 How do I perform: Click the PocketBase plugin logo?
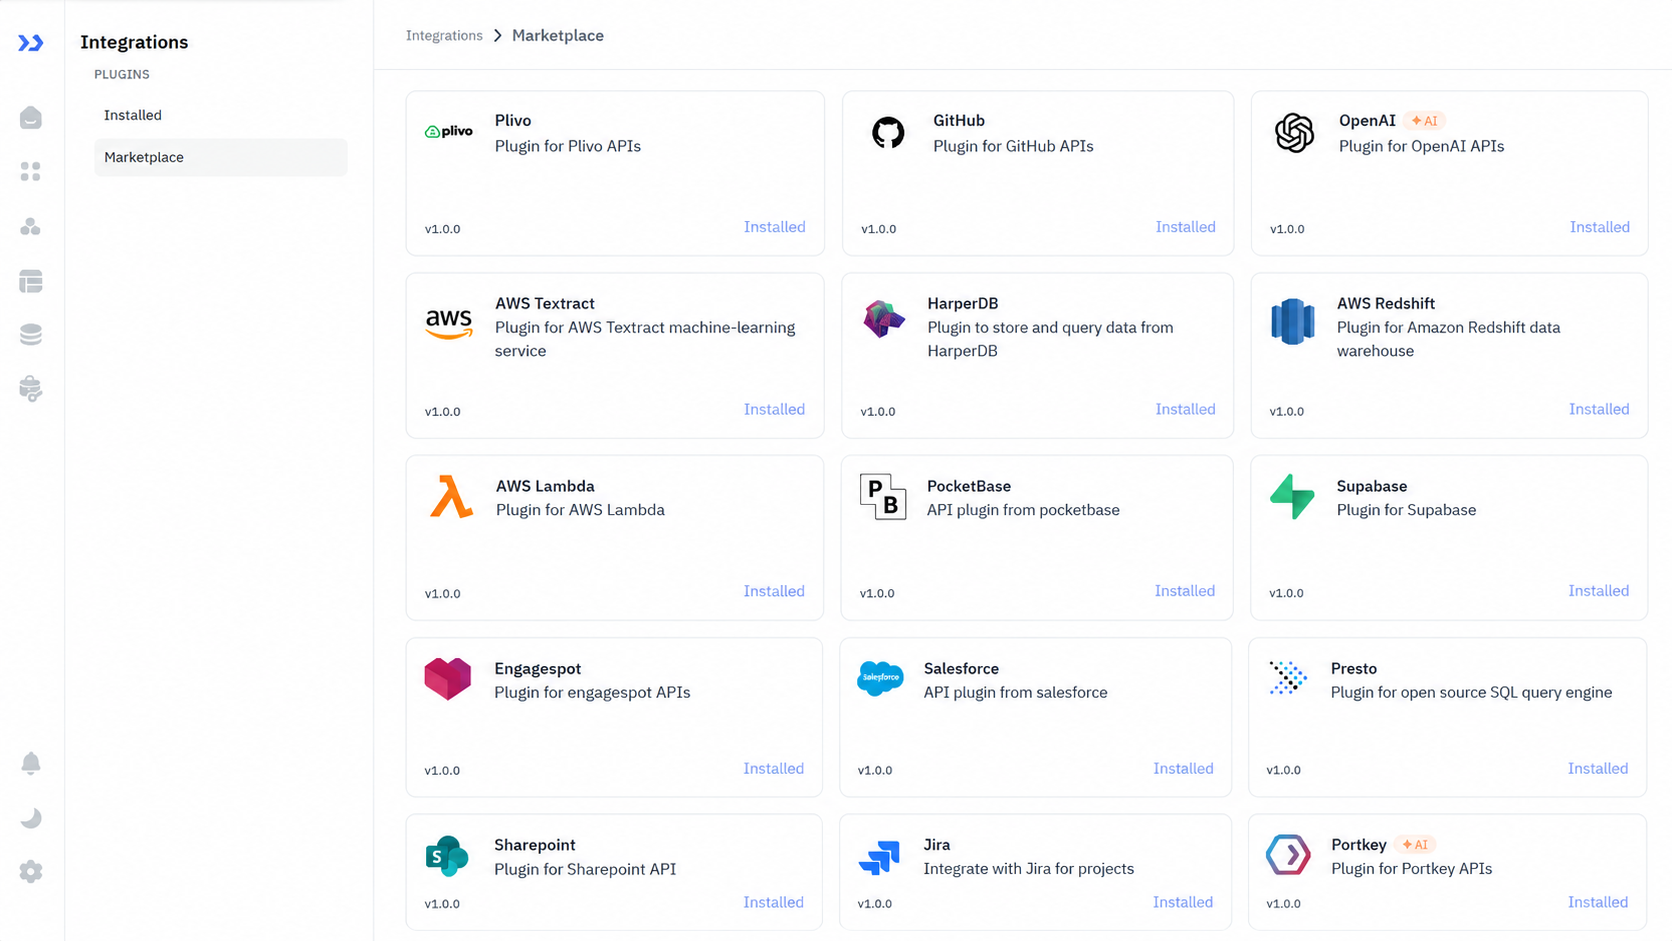[883, 497]
